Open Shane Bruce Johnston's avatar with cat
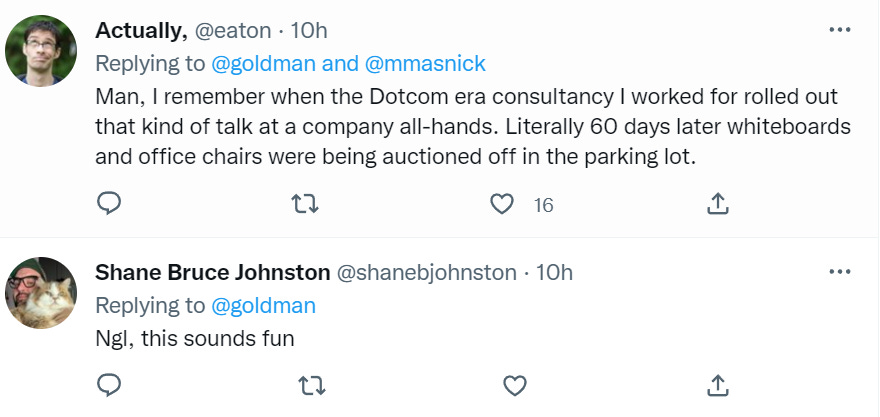Screen dimensions: 880x417 (x=42, y=292)
